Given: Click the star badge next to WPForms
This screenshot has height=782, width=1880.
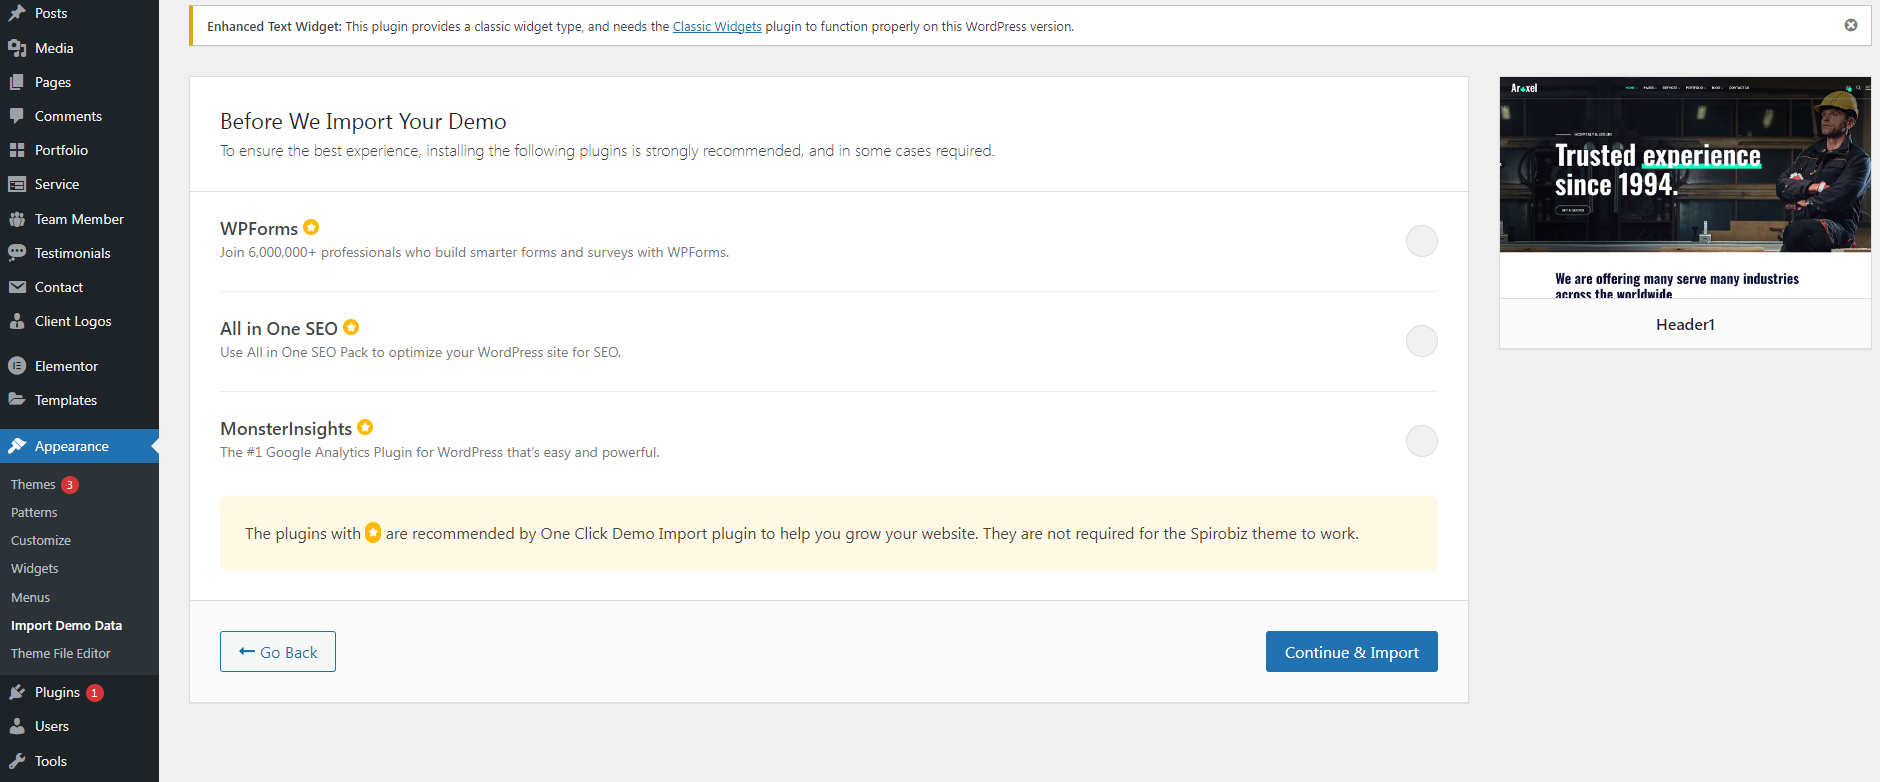Looking at the screenshot, I should tap(311, 227).
